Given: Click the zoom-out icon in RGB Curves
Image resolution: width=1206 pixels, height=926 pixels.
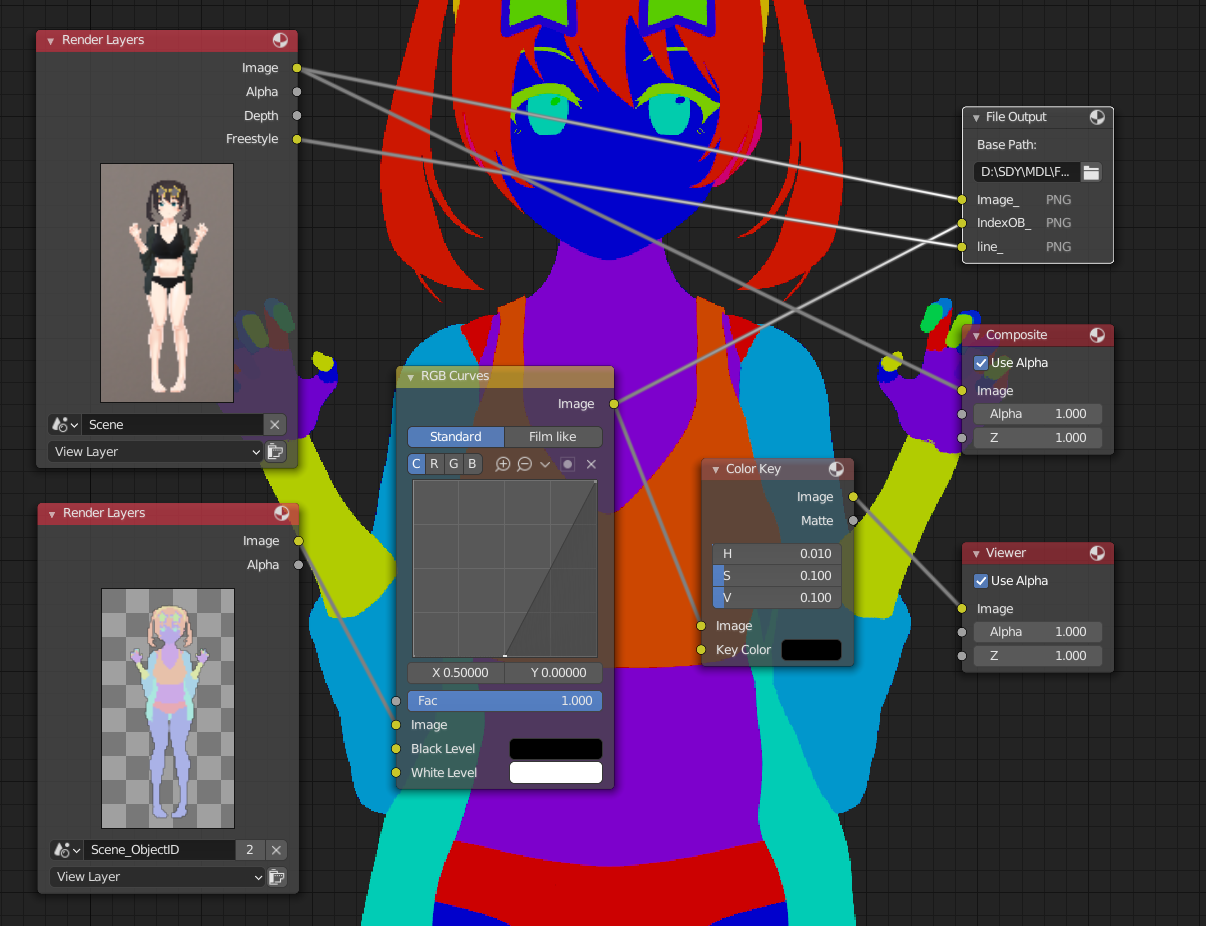Looking at the screenshot, I should (x=524, y=463).
